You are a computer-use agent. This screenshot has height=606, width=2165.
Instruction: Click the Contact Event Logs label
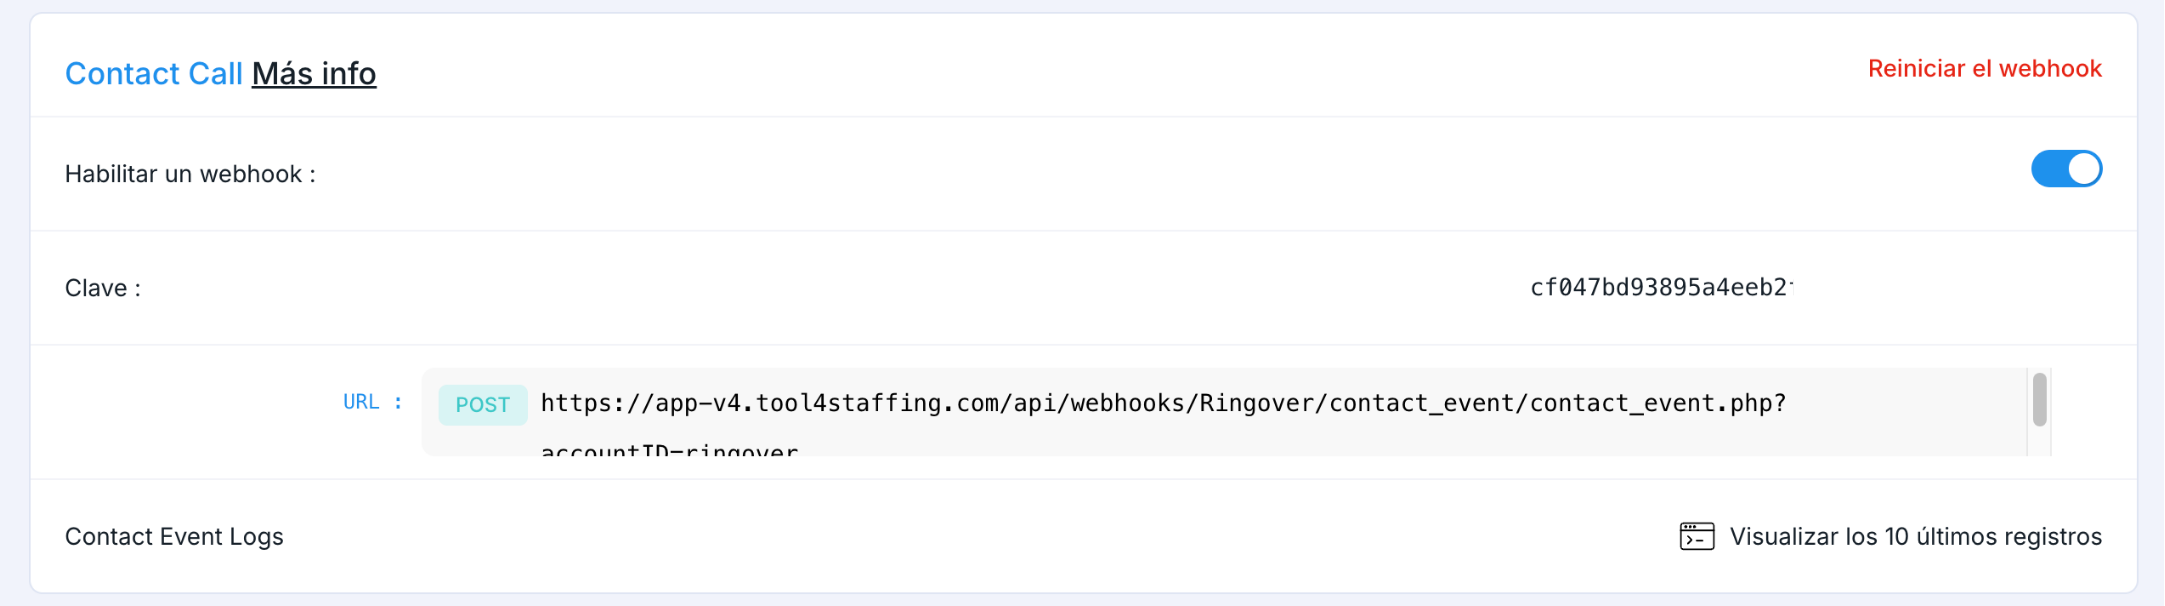tap(174, 537)
